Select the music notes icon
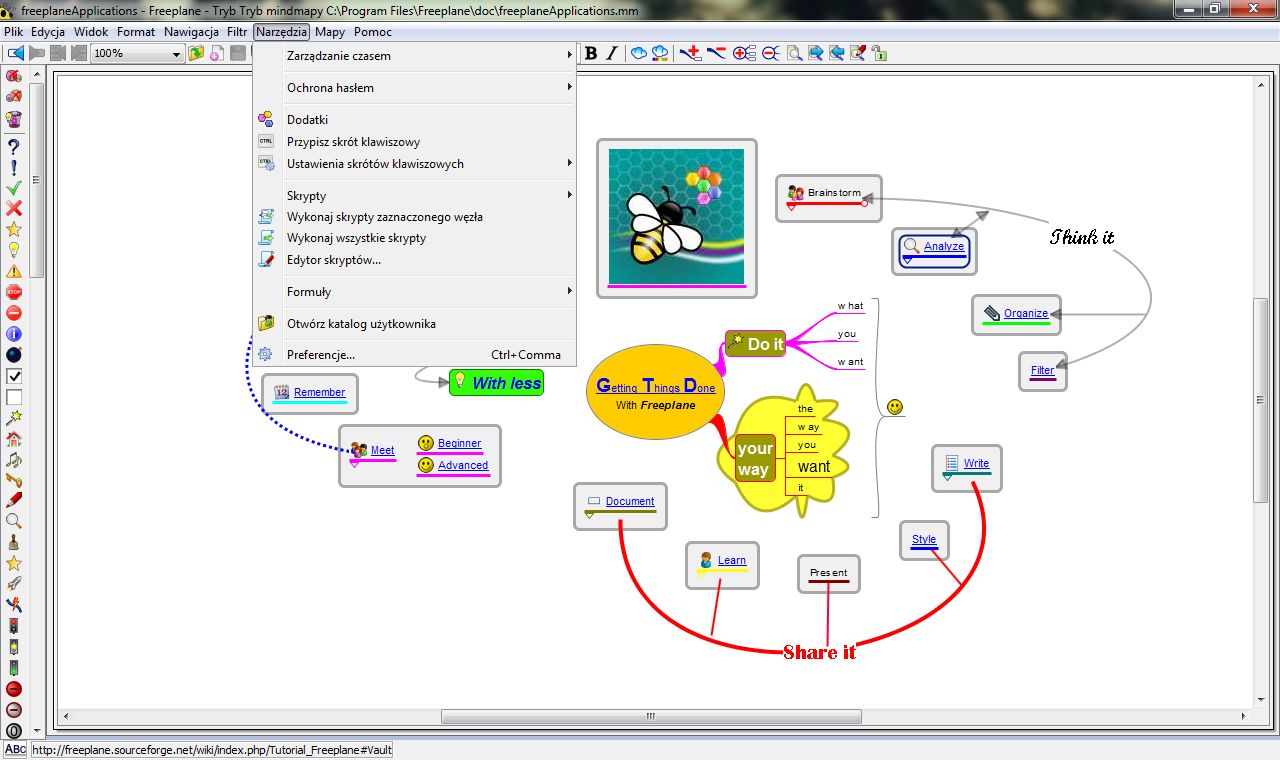Screen dimensions: 1280x760 click(14, 460)
